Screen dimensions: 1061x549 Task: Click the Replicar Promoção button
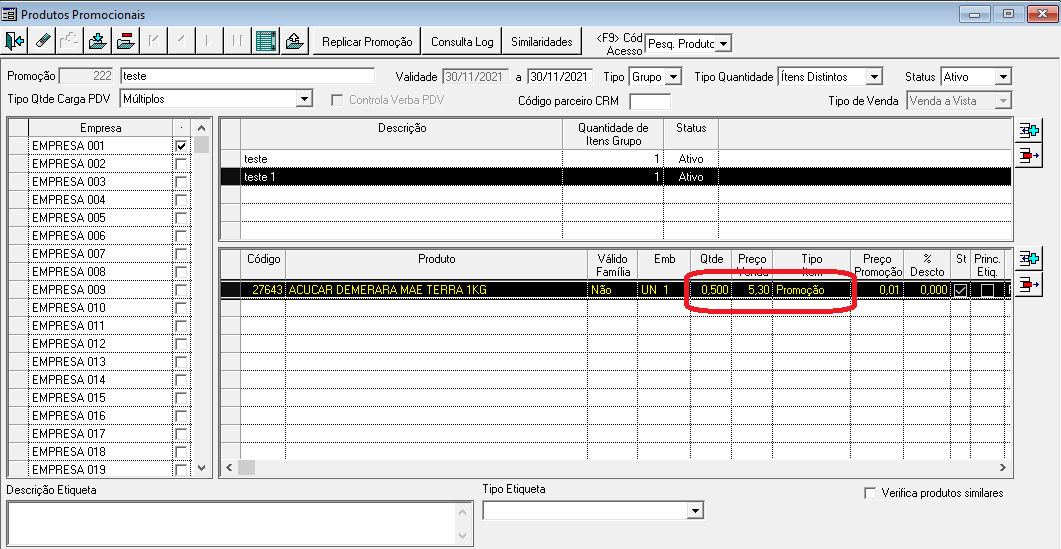[x=367, y=41]
